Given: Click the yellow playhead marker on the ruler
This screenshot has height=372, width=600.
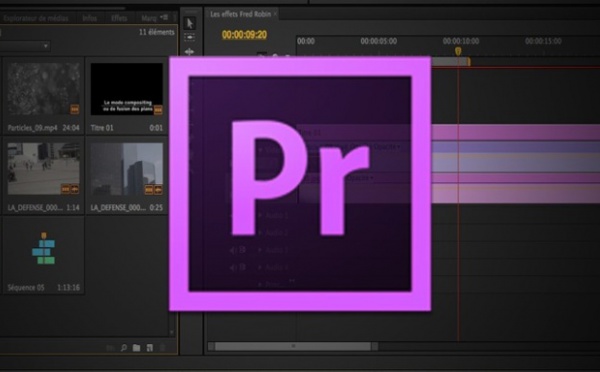Looking at the screenshot, I should point(458,51).
